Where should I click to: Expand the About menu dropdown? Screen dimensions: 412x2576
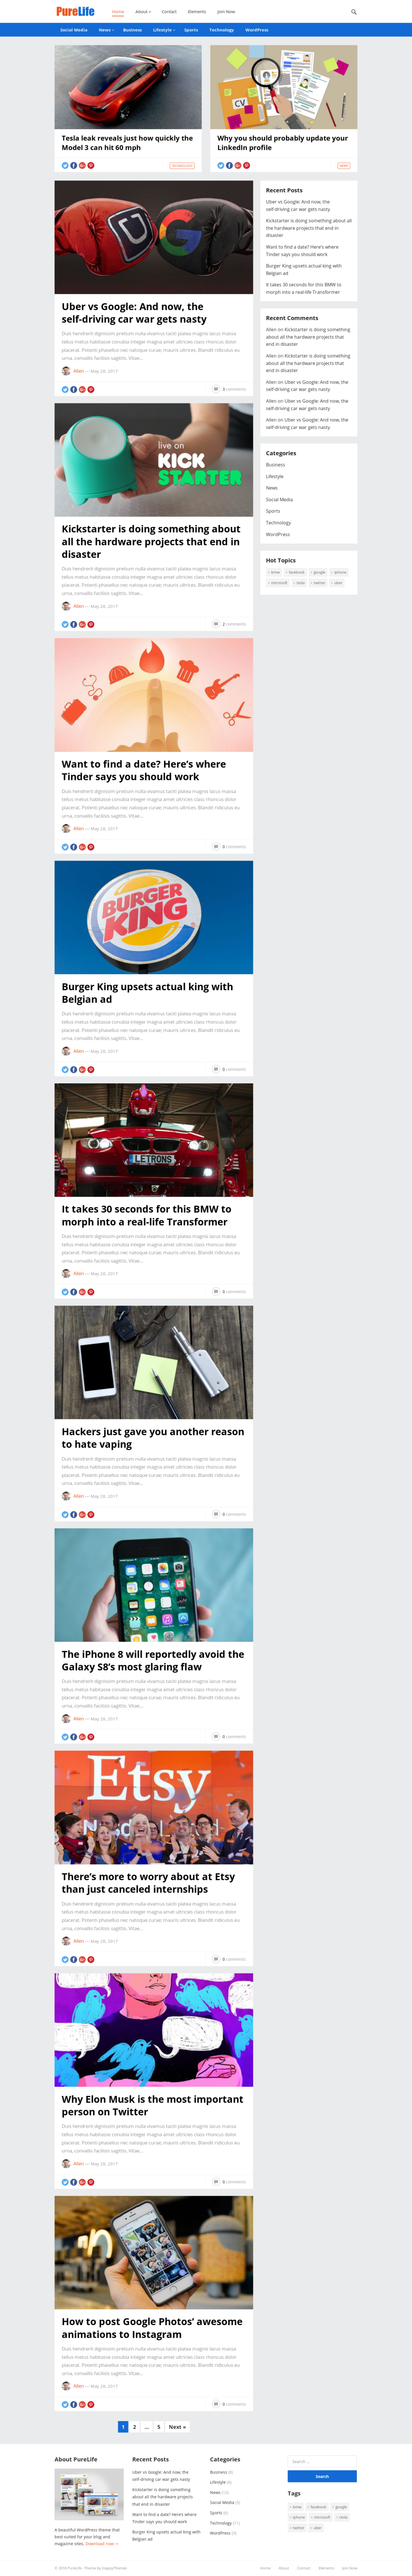click(x=143, y=12)
